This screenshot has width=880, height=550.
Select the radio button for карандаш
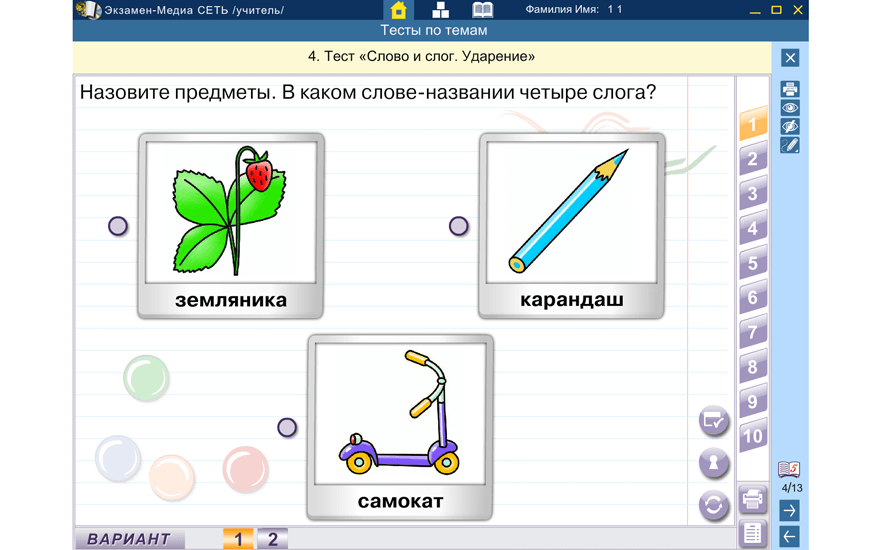[459, 226]
